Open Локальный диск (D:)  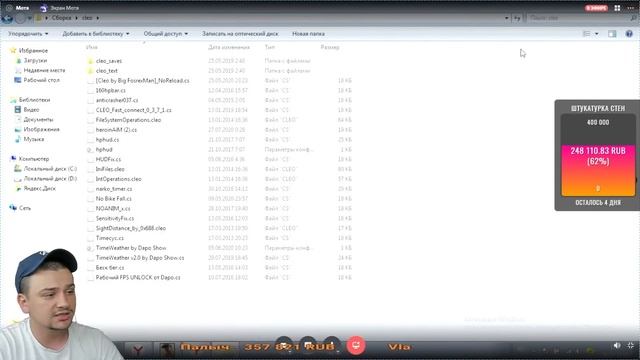(x=50, y=178)
